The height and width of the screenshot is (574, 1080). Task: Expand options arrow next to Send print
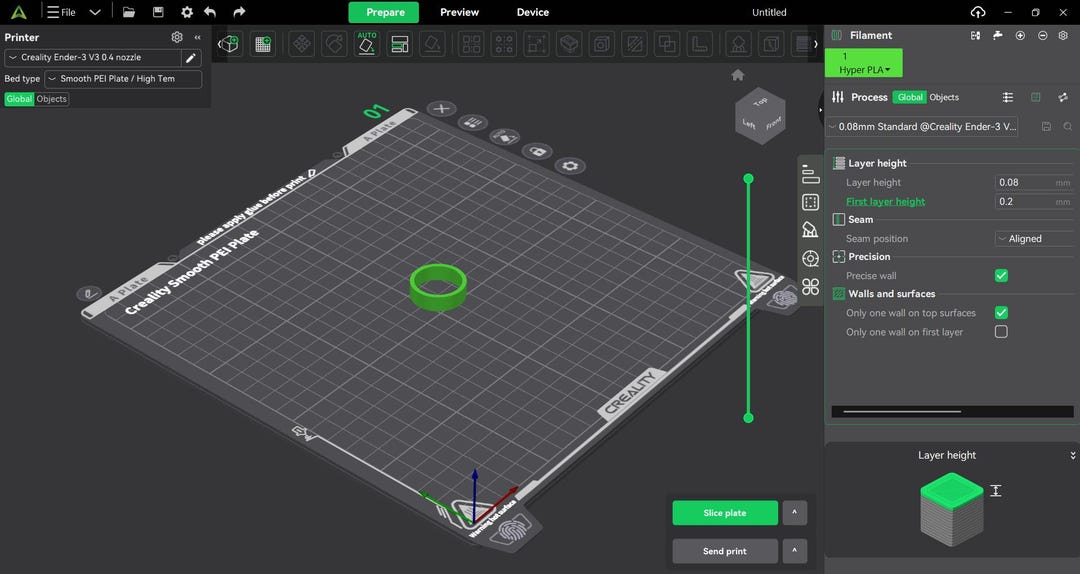[795, 551]
